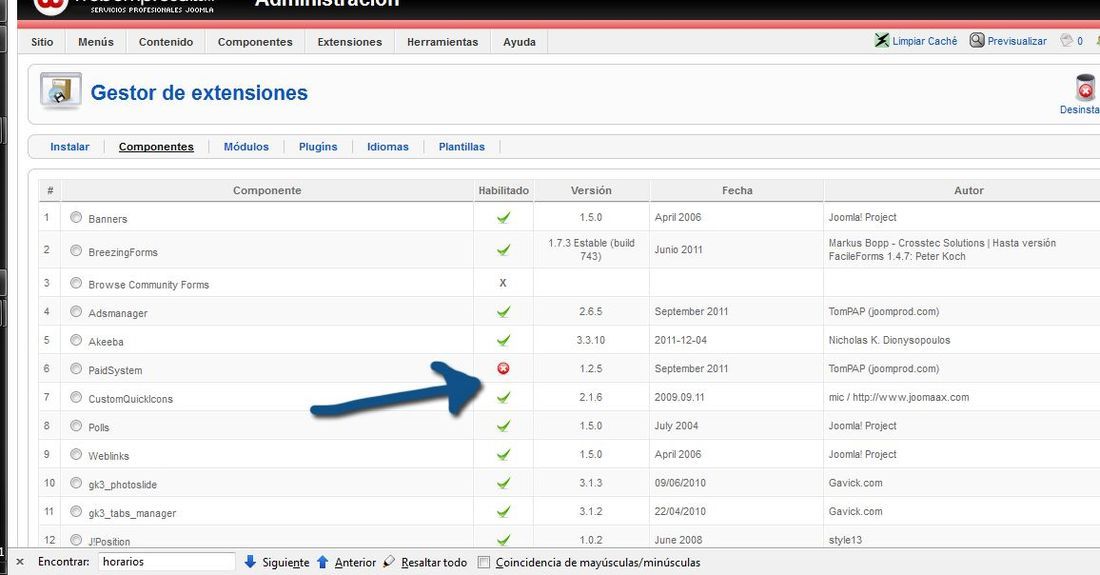The width and height of the screenshot is (1100, 575).
Task: Select the BreezingForms radio button
Action: 76,250
